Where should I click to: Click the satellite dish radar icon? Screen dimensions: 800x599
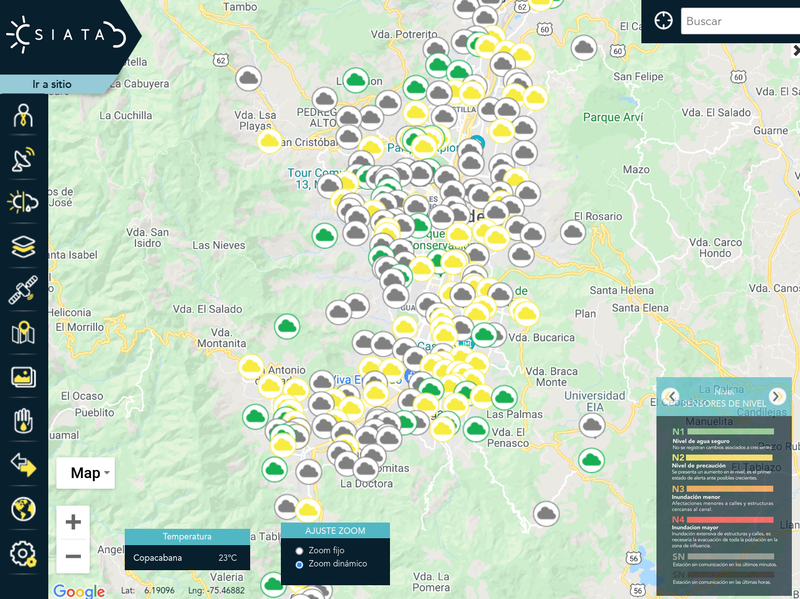click(x=23, y=159)
